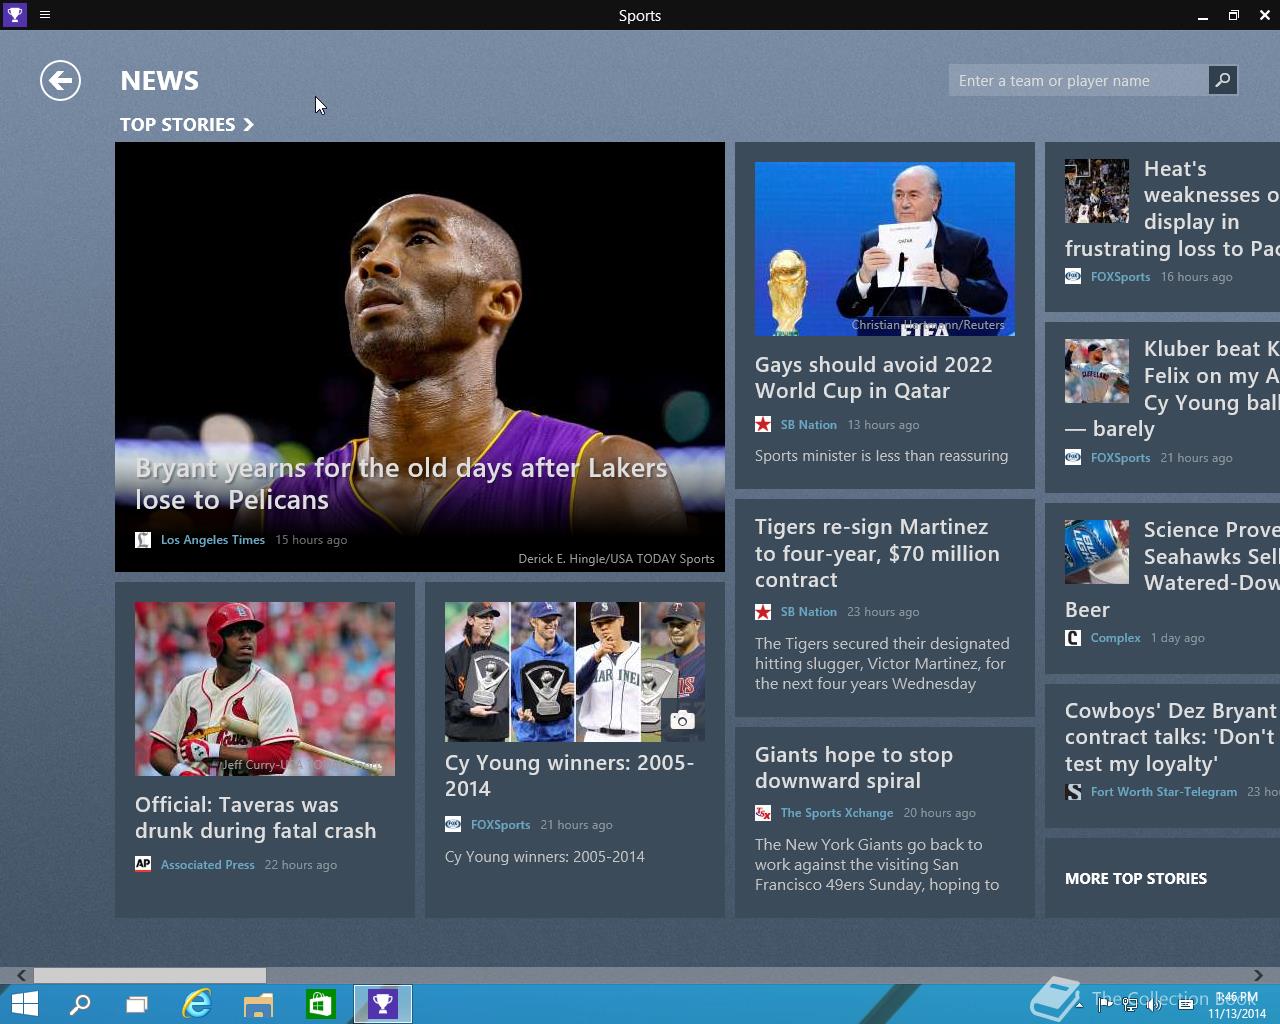Click 'Sports minister is less than reassuring' text
The image size is (1280, 1024).
click(881, 456)
